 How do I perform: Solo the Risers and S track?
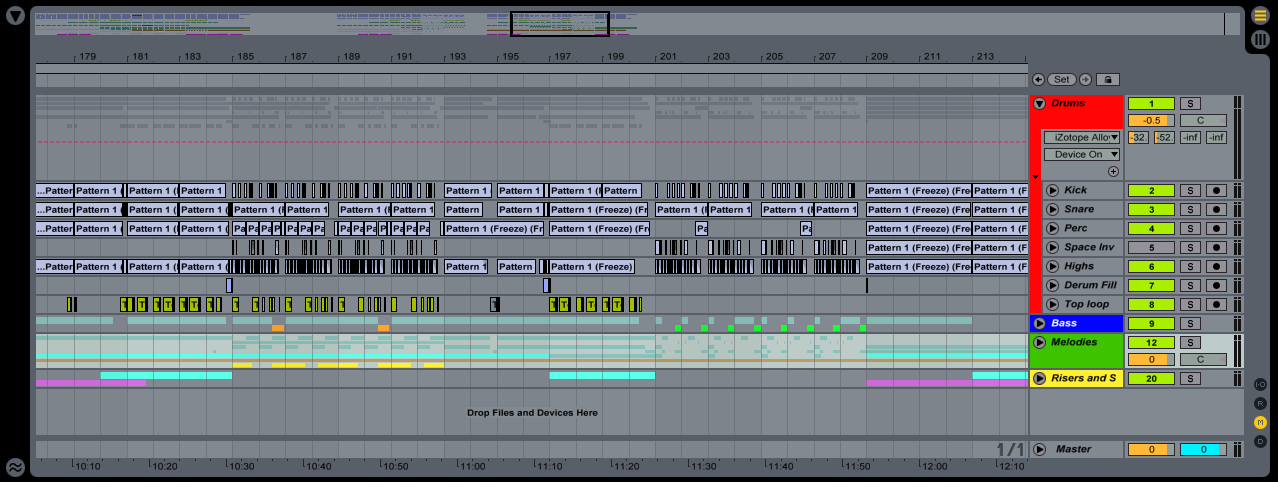tap(1190, 378)
